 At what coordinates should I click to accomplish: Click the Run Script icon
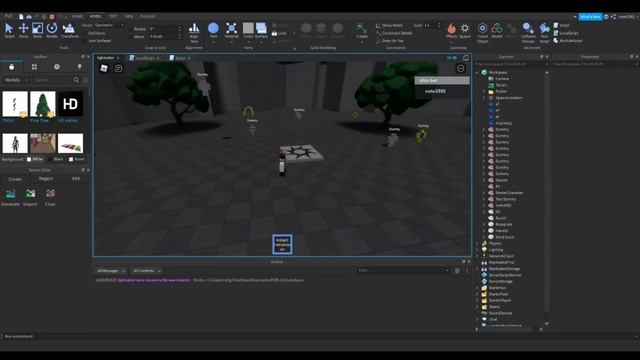[544, 28]
